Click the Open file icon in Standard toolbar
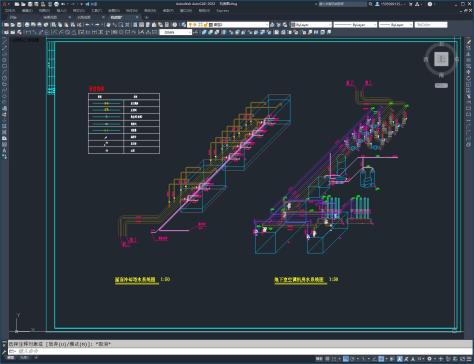The width and height of the screenshot is (474, 364). pos(13,25)
